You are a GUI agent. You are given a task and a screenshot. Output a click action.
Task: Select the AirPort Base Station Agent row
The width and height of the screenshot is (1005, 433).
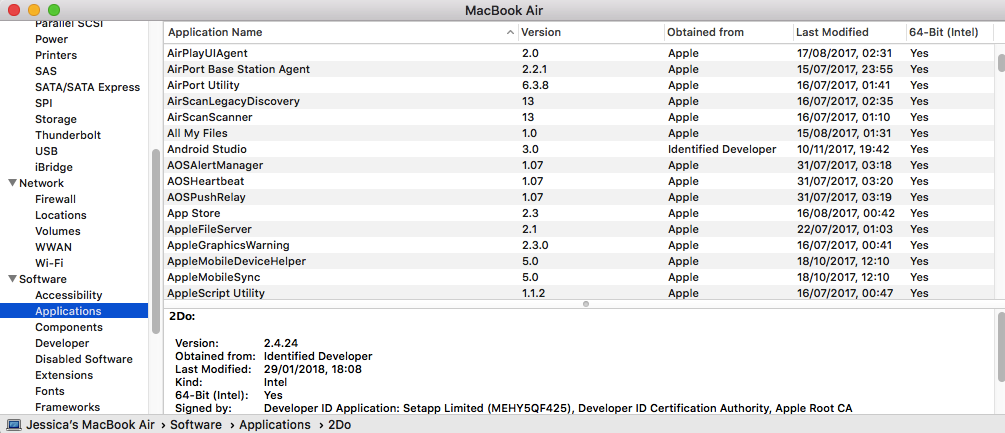pos(579,69)
